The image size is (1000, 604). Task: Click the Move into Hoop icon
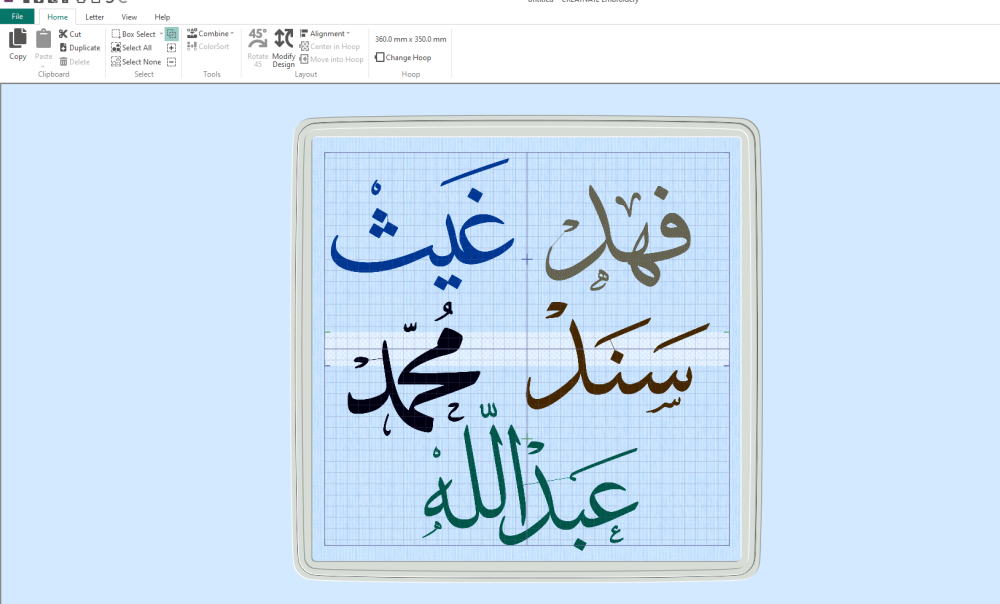304,60
